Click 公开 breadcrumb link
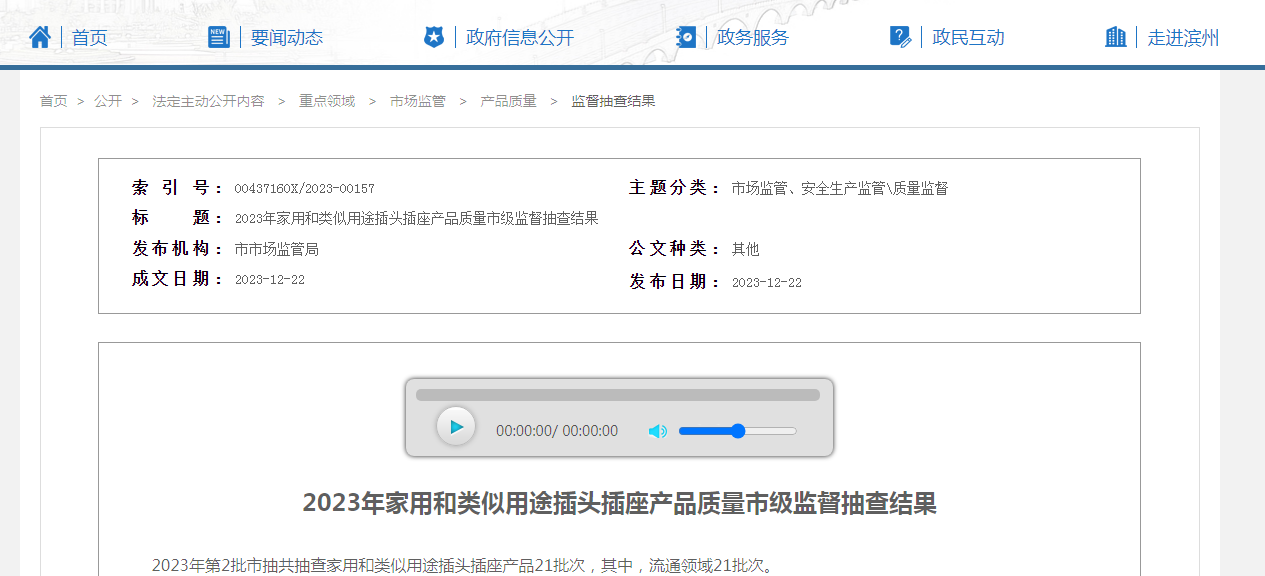Screen dimensions: 1265x576 point(108,101)
